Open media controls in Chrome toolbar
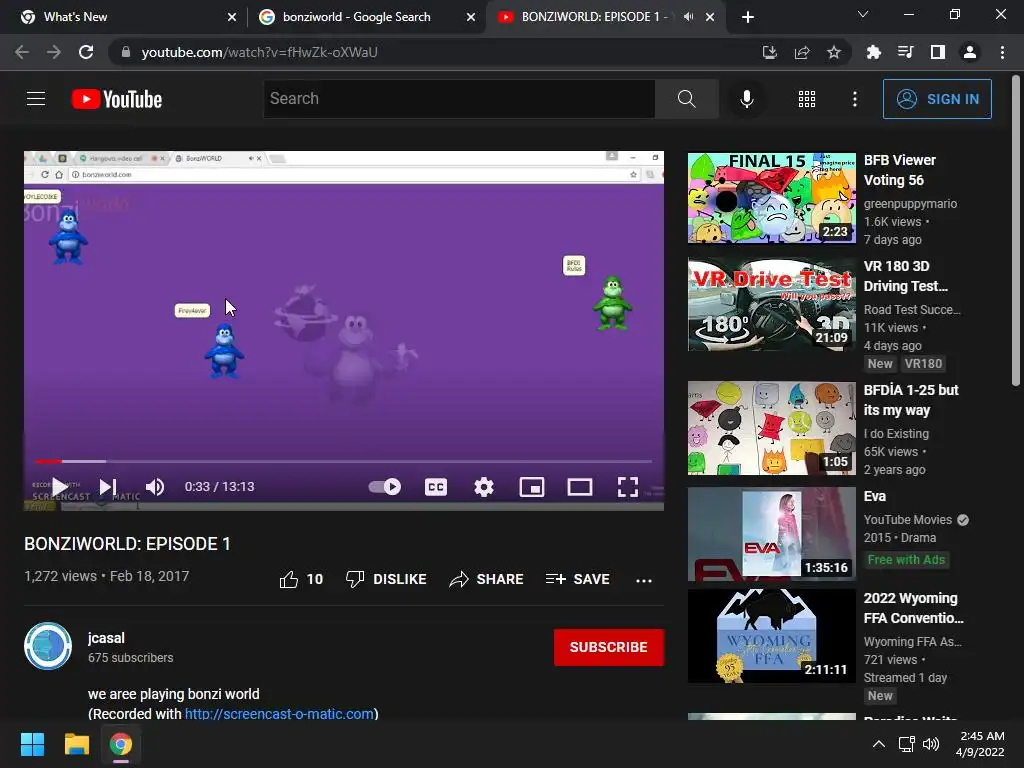The height and width of the screenshot is (768, 1024). (905, 52)
